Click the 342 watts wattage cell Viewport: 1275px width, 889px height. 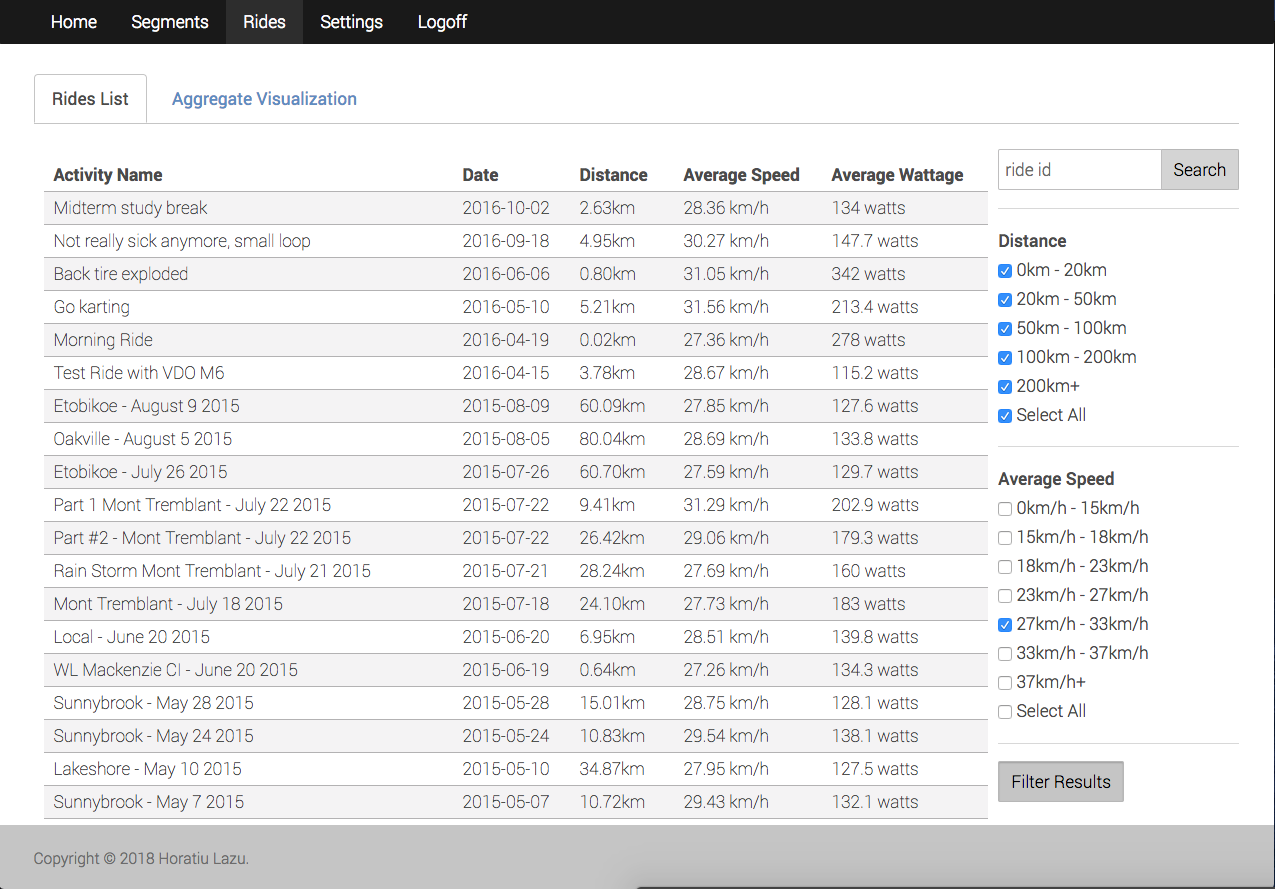coord(868,274)
